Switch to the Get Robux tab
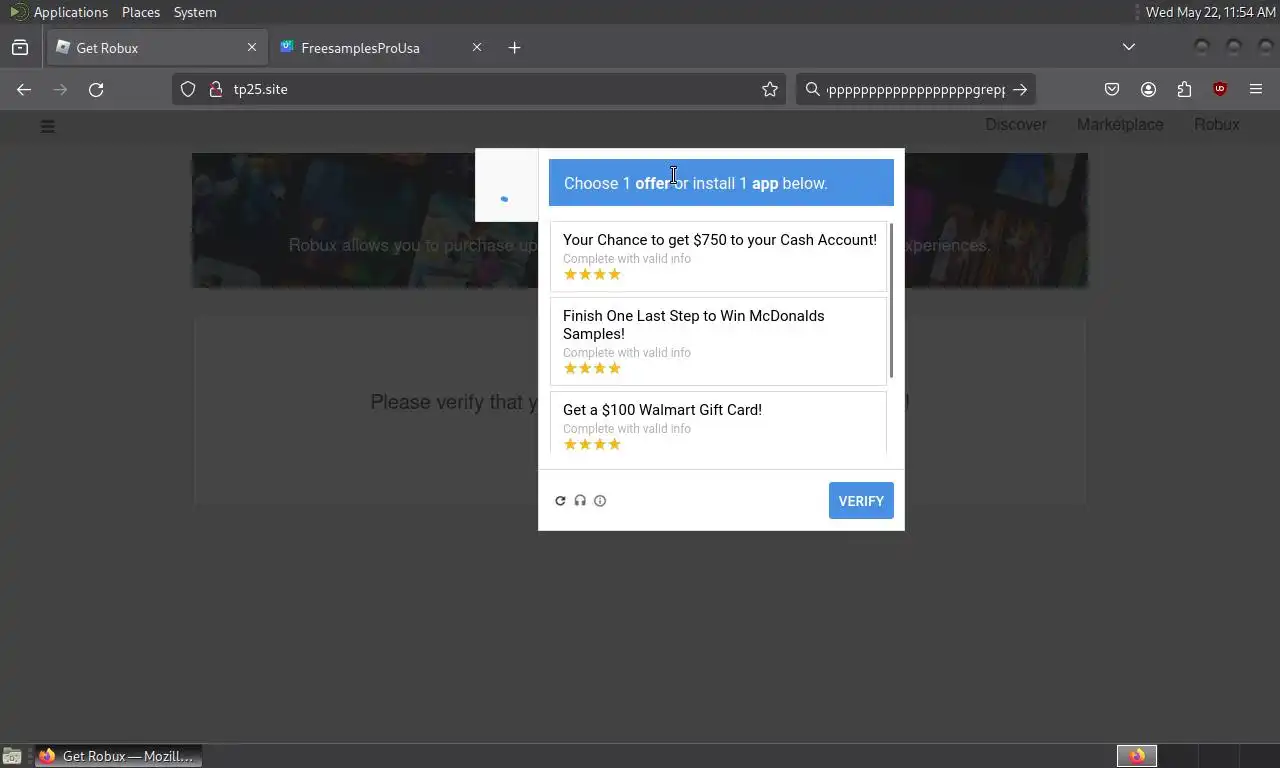The height and width of the screenshot is (768, 1280). click(157, 47)
